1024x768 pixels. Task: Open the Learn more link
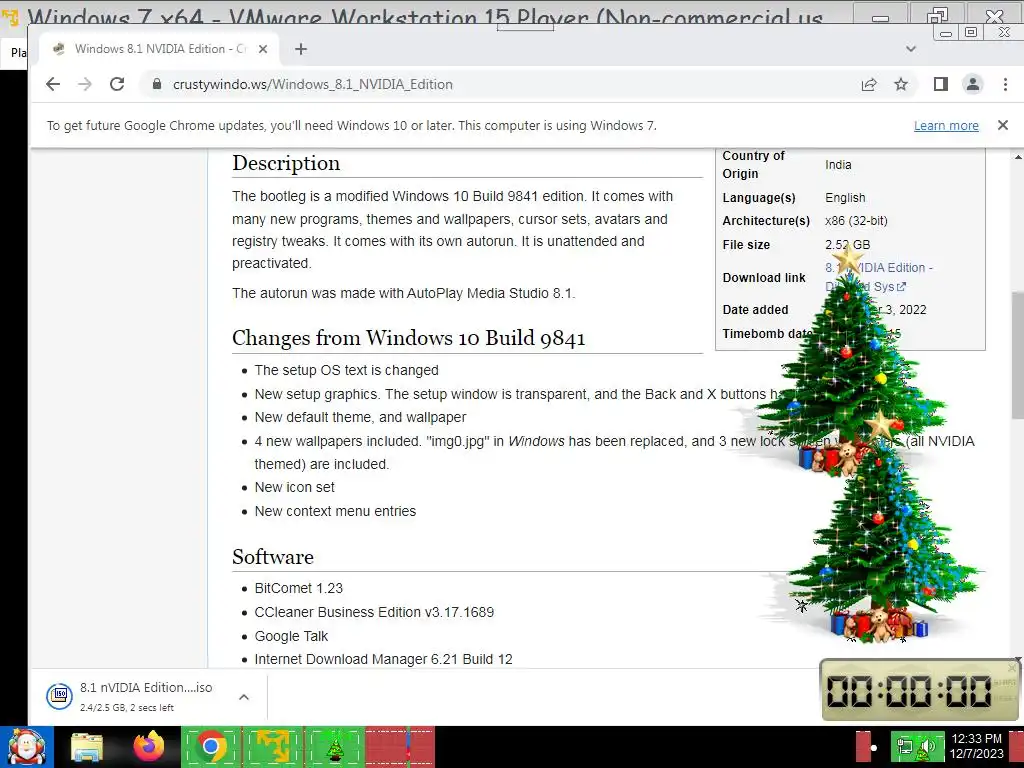pyautogui.click(x=946, y=125)
